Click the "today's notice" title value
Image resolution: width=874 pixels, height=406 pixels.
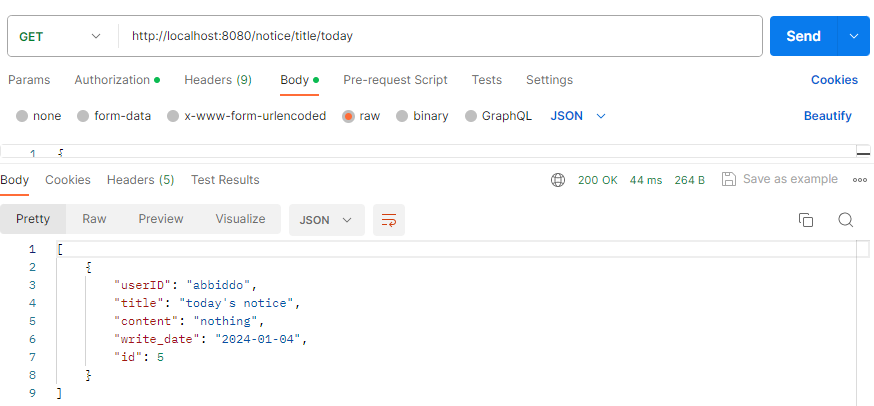point(236,303)
